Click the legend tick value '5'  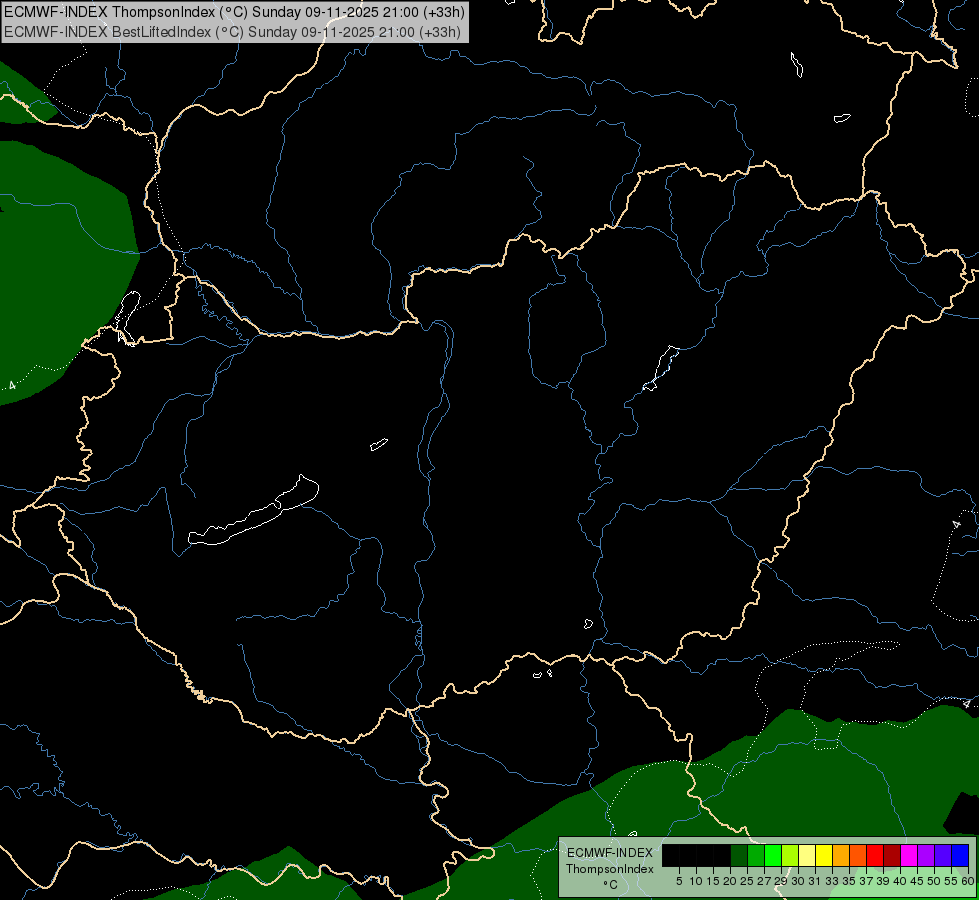pyautogui.click(x=679, y=881)
